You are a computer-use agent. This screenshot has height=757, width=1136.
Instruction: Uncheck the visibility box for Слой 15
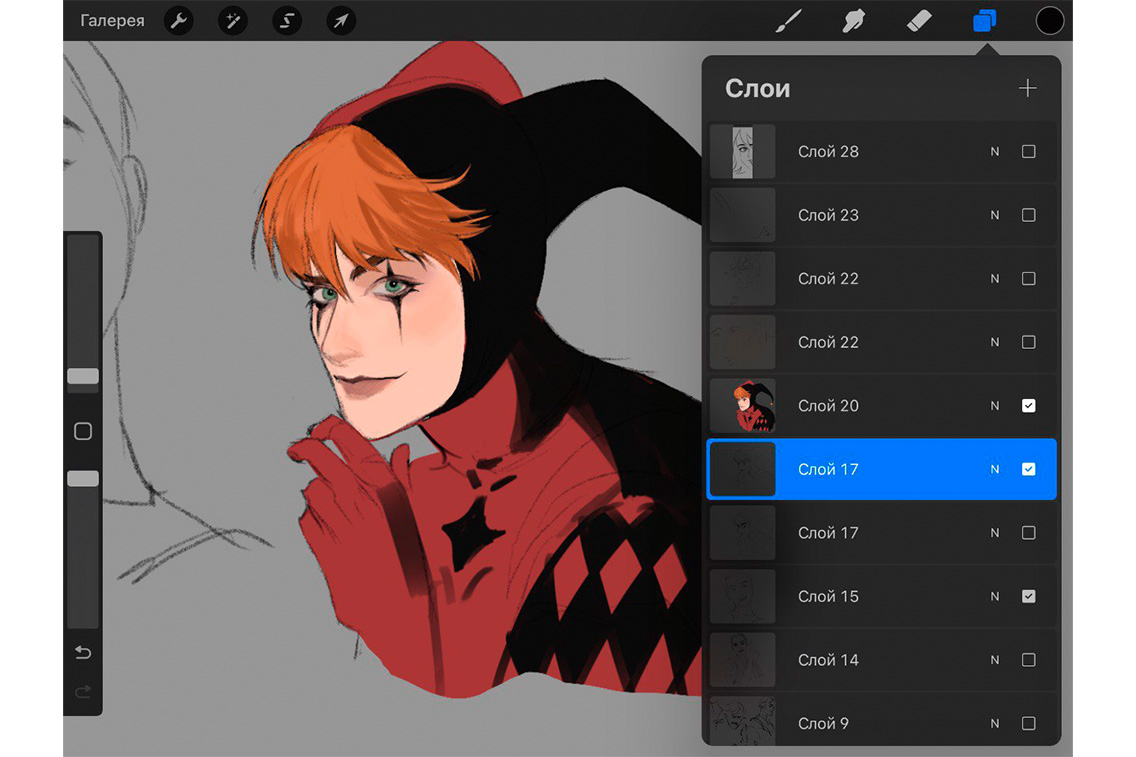point(1028,597)
